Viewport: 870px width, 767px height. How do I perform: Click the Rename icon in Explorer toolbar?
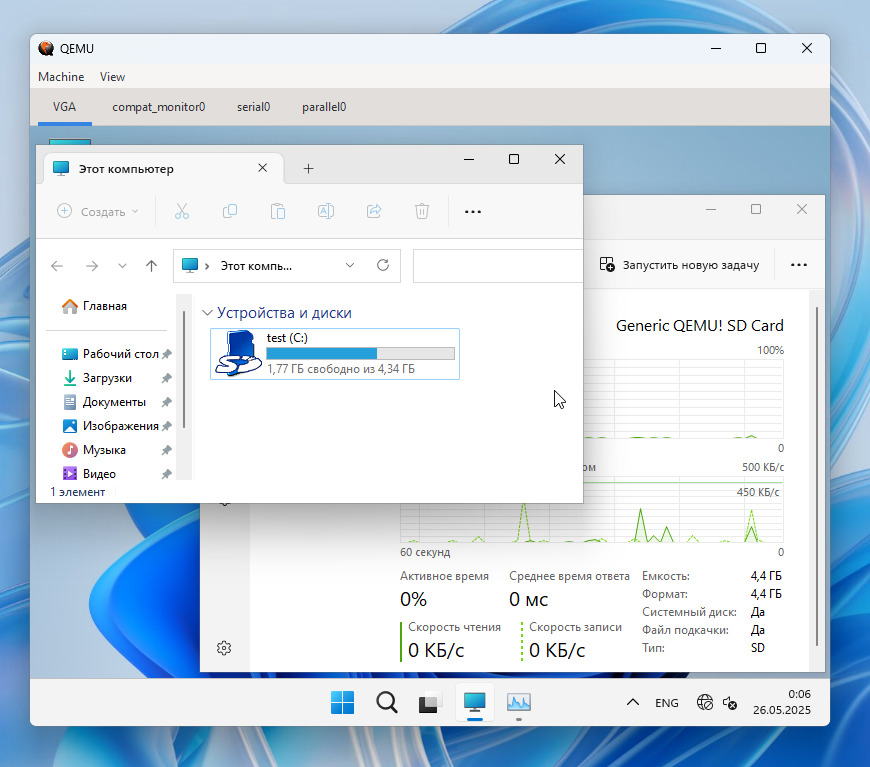tap(326, 211)
